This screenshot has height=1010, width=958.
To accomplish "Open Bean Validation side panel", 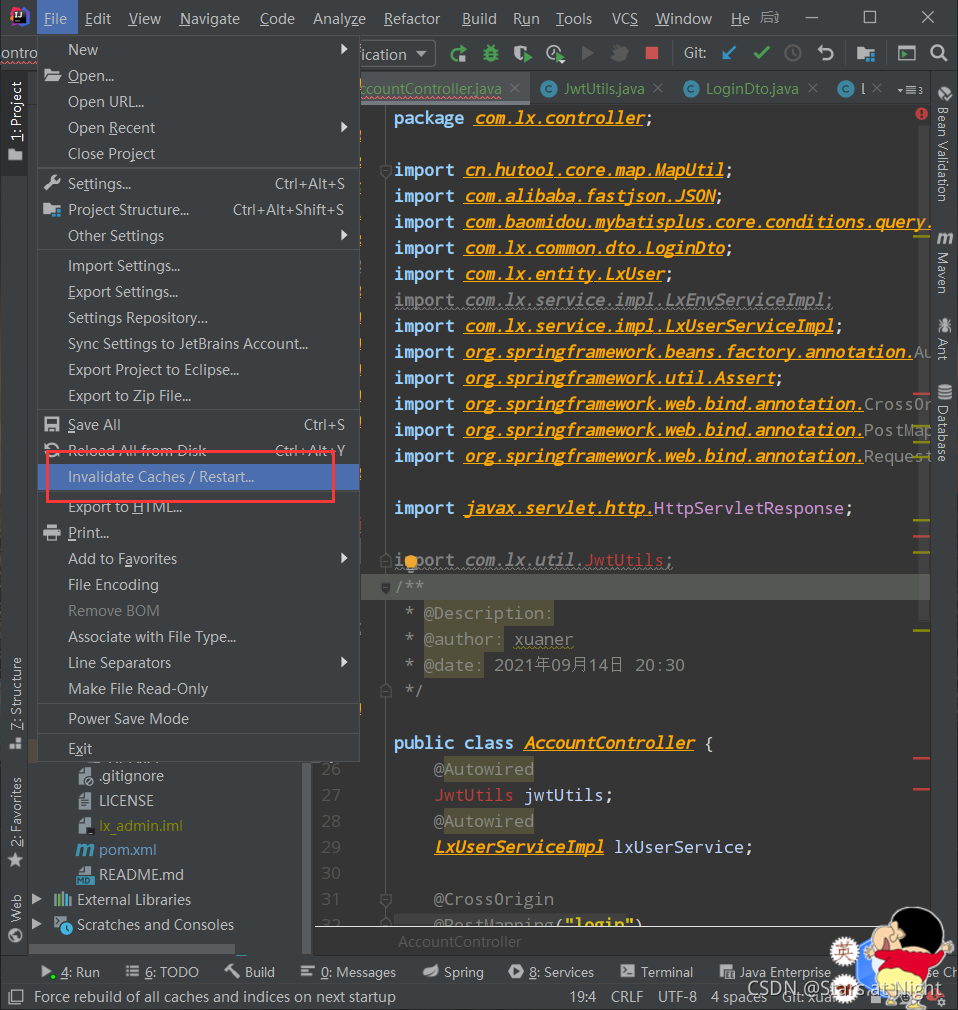I will (x=944, y=144).
